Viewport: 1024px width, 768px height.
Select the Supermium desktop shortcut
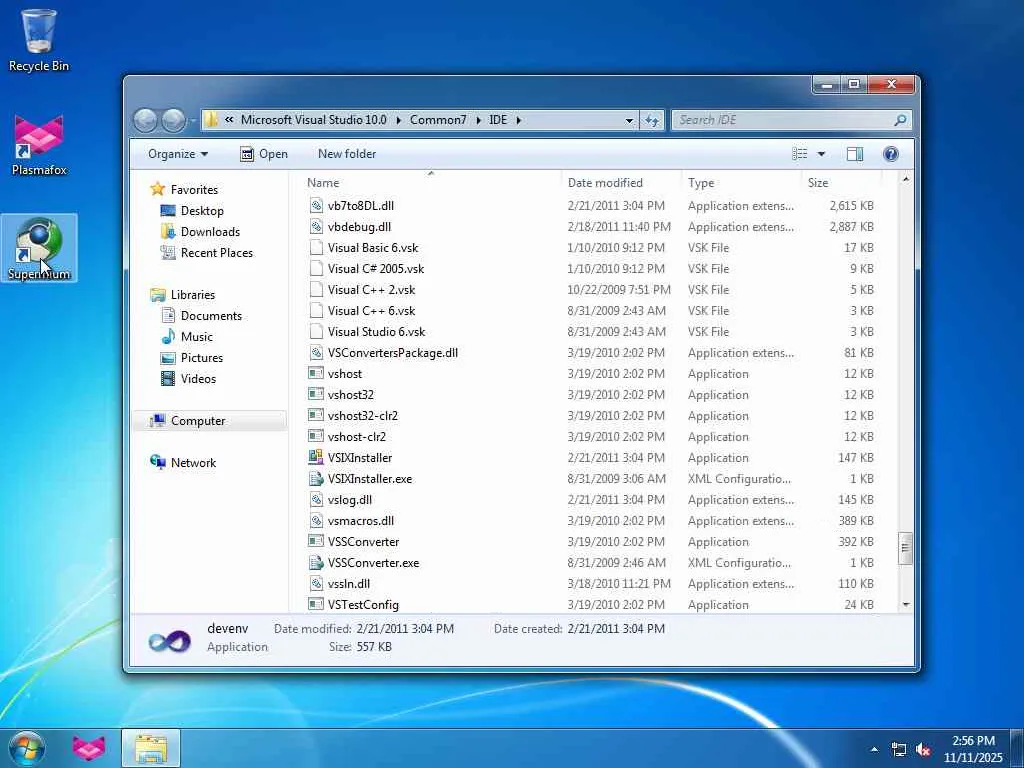pos(39,248)
